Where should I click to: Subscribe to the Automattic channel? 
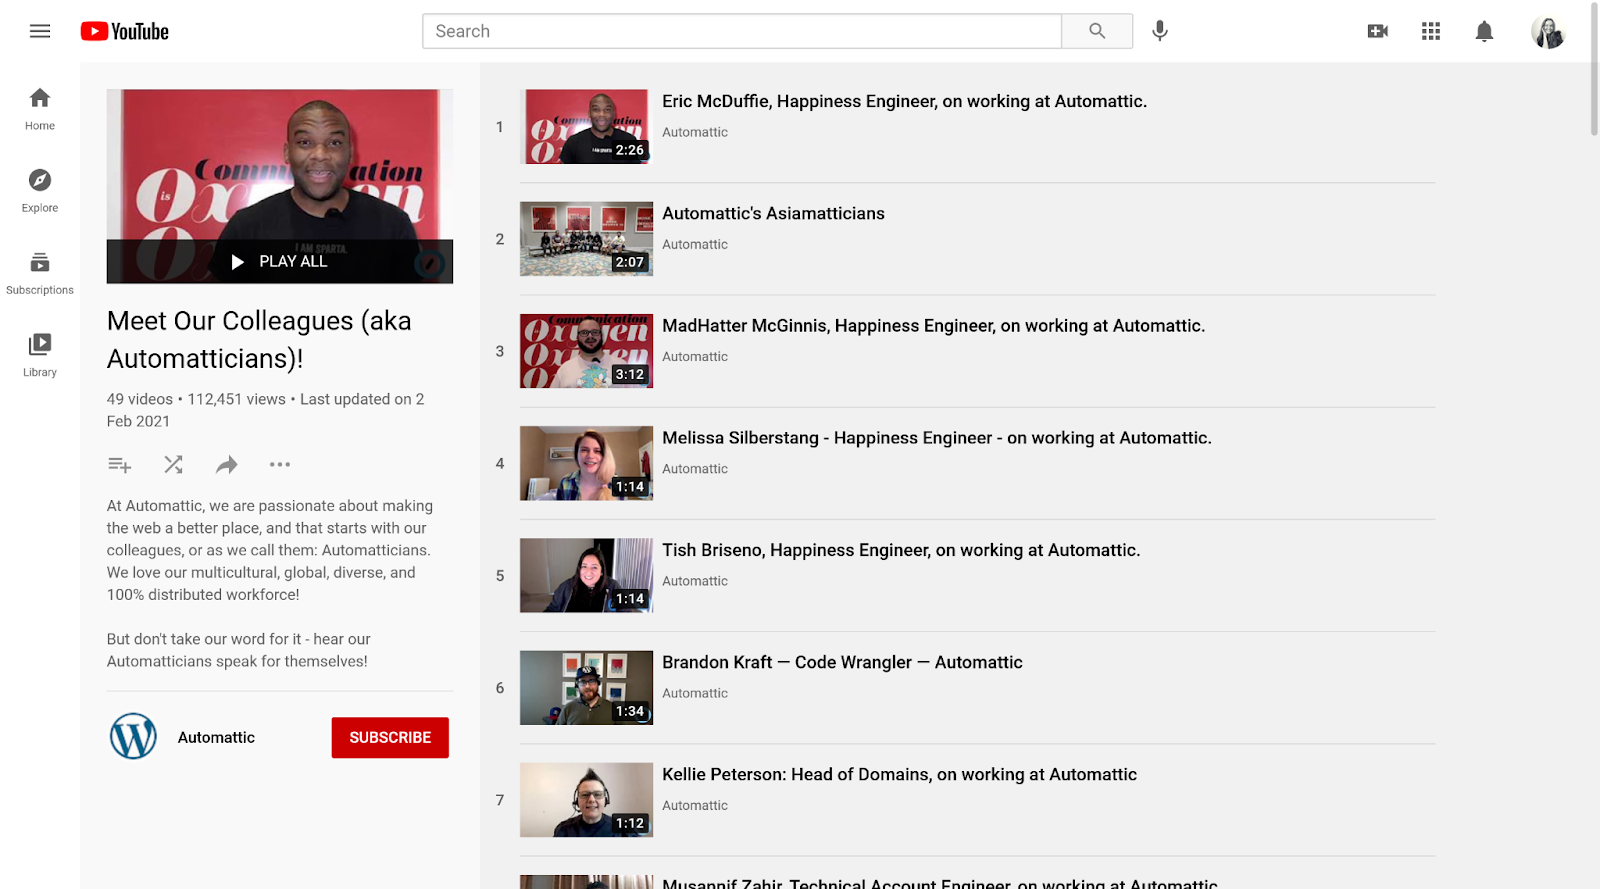pos(390,737)
